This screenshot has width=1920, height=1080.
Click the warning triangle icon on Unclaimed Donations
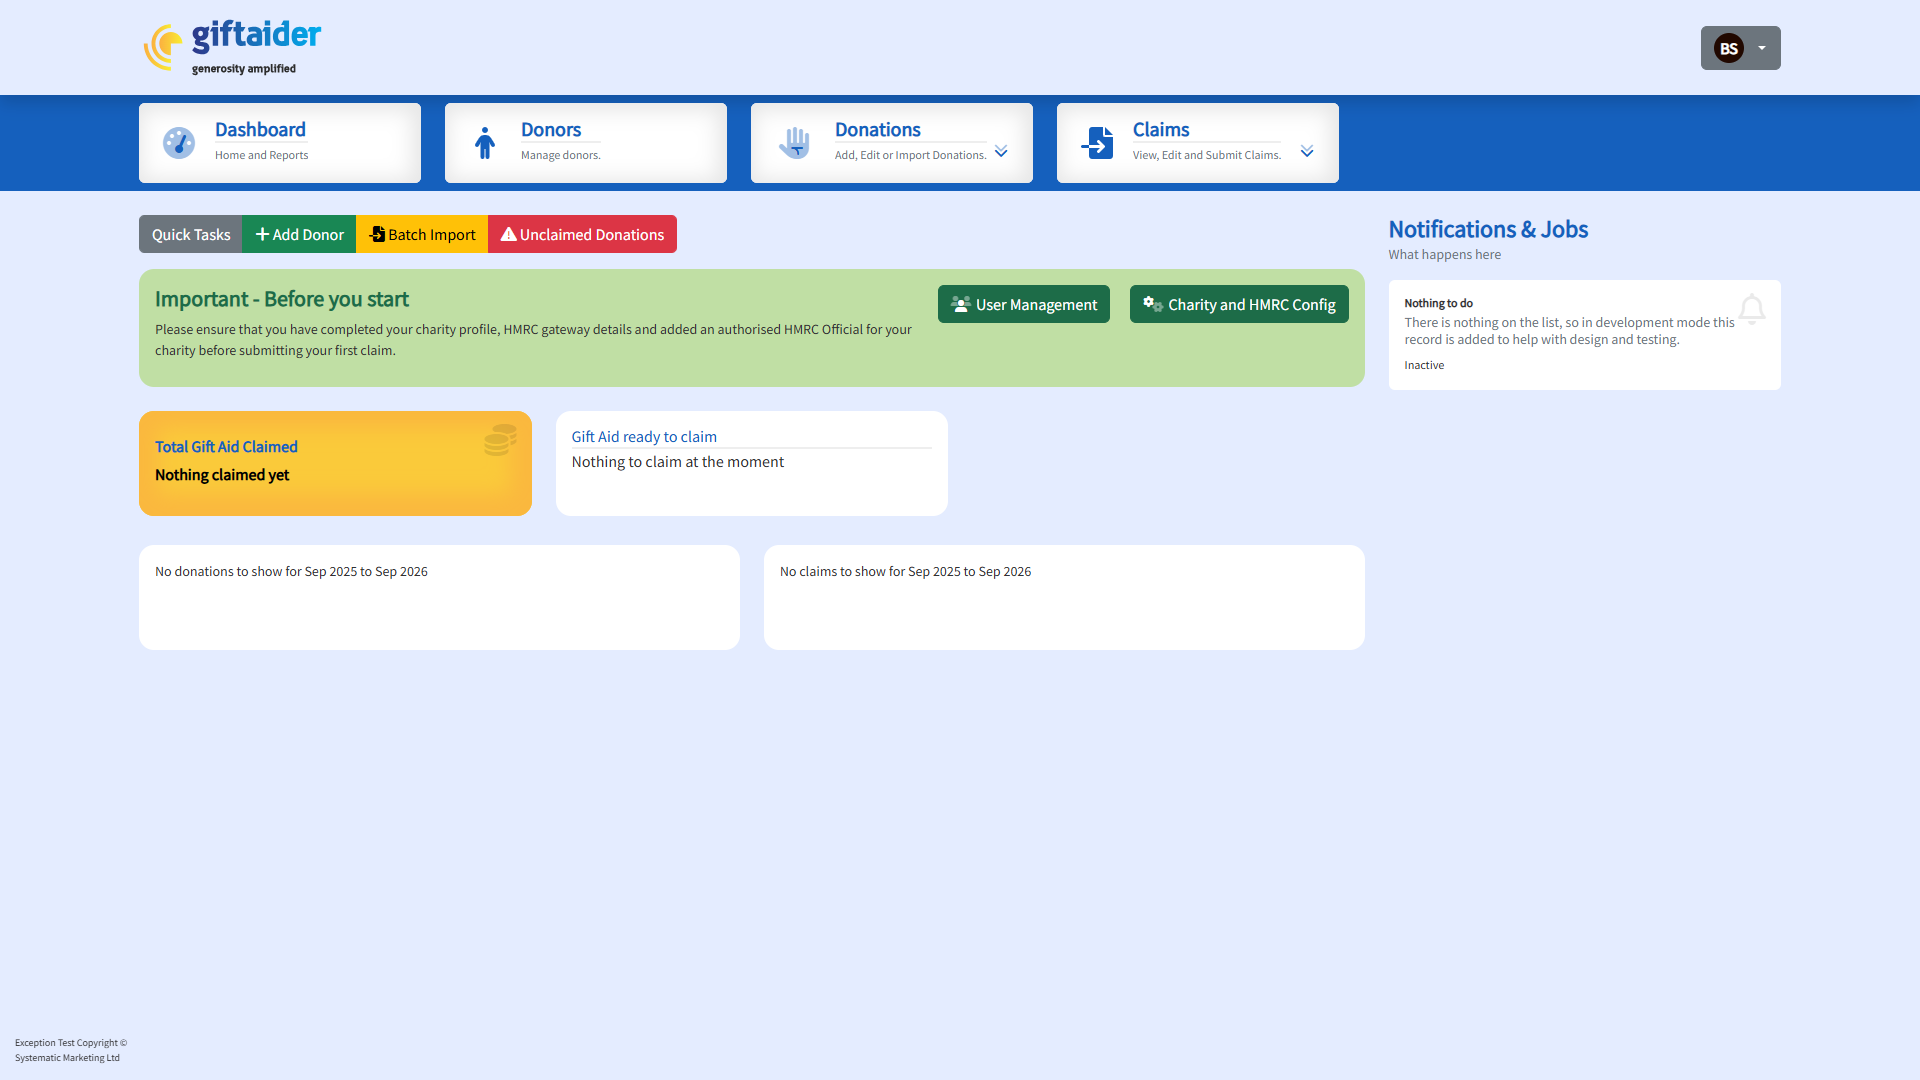click(x=509, y=234)
